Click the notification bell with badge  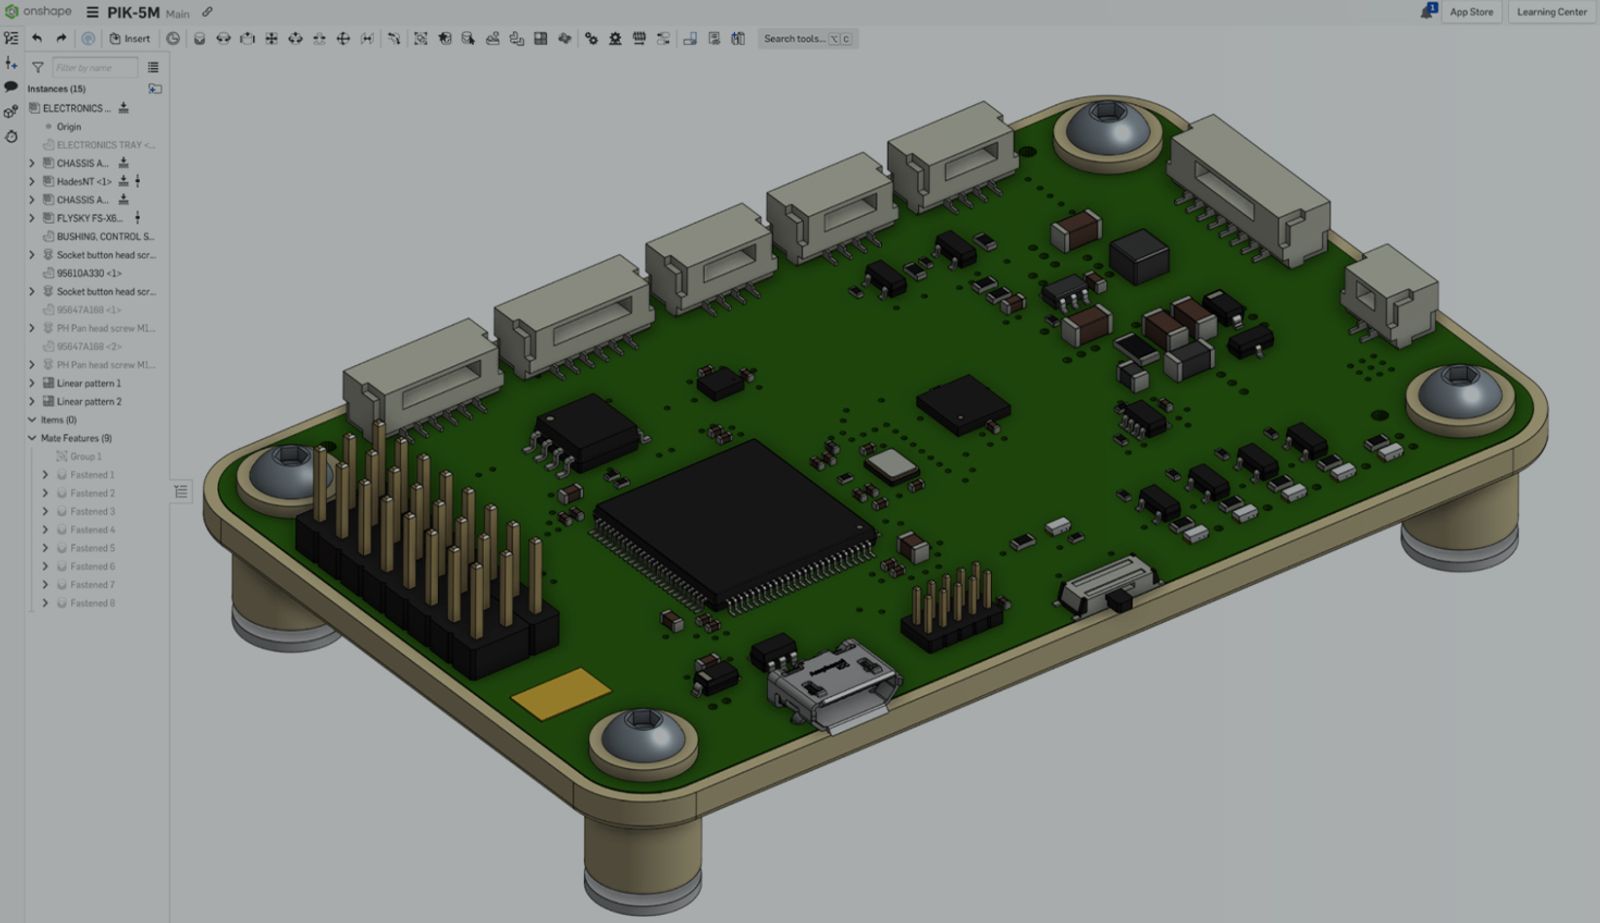click(1427, 13)
